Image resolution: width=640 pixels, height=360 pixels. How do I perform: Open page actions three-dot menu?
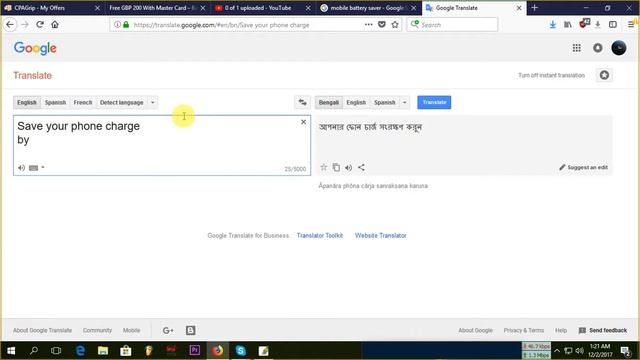click(369, 24)
